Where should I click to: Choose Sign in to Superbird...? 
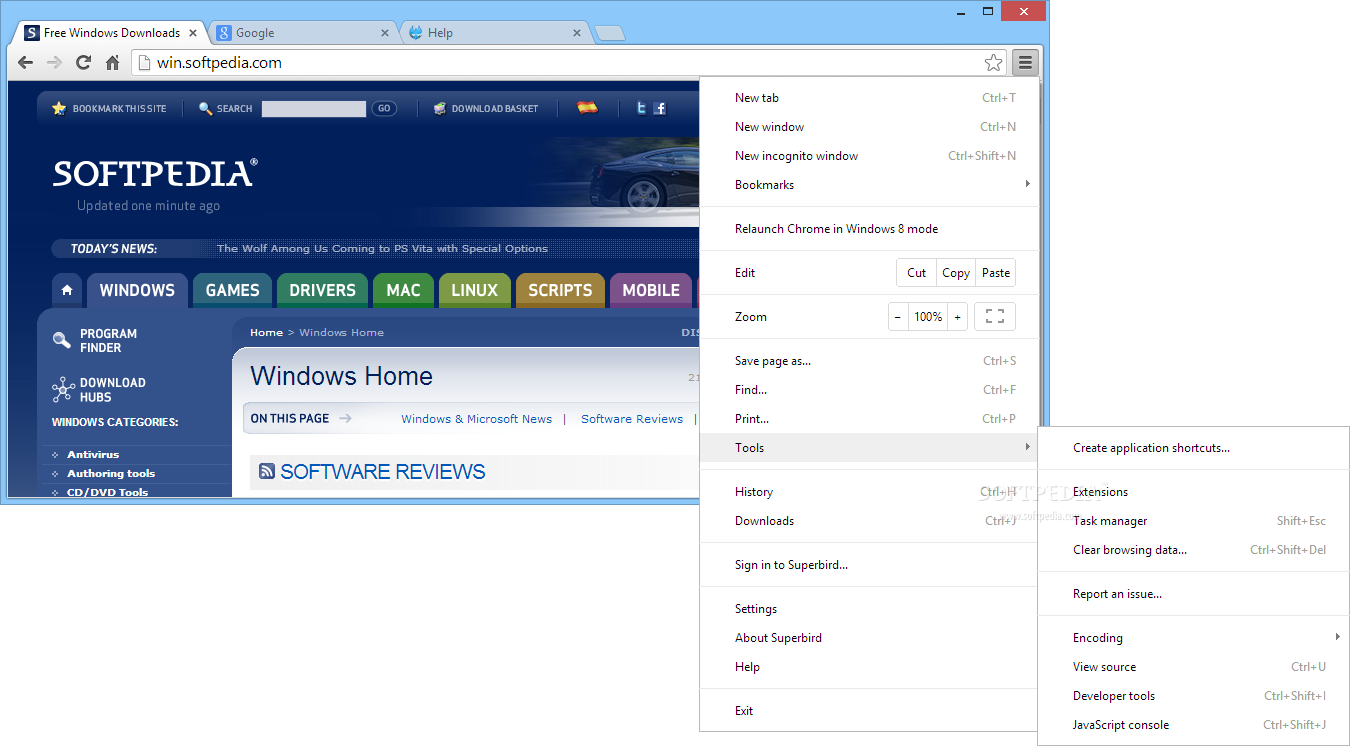869,565
